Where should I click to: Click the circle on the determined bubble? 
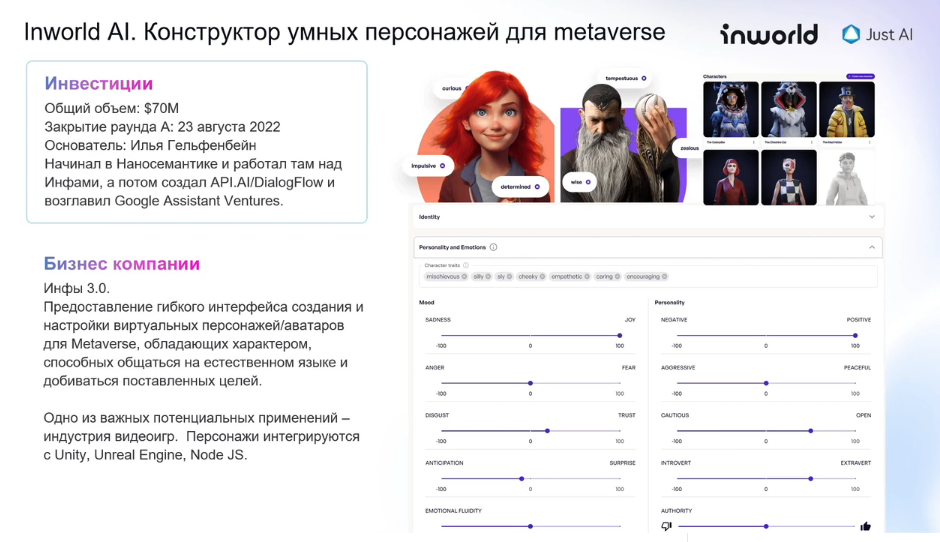(x=537, y=187)
